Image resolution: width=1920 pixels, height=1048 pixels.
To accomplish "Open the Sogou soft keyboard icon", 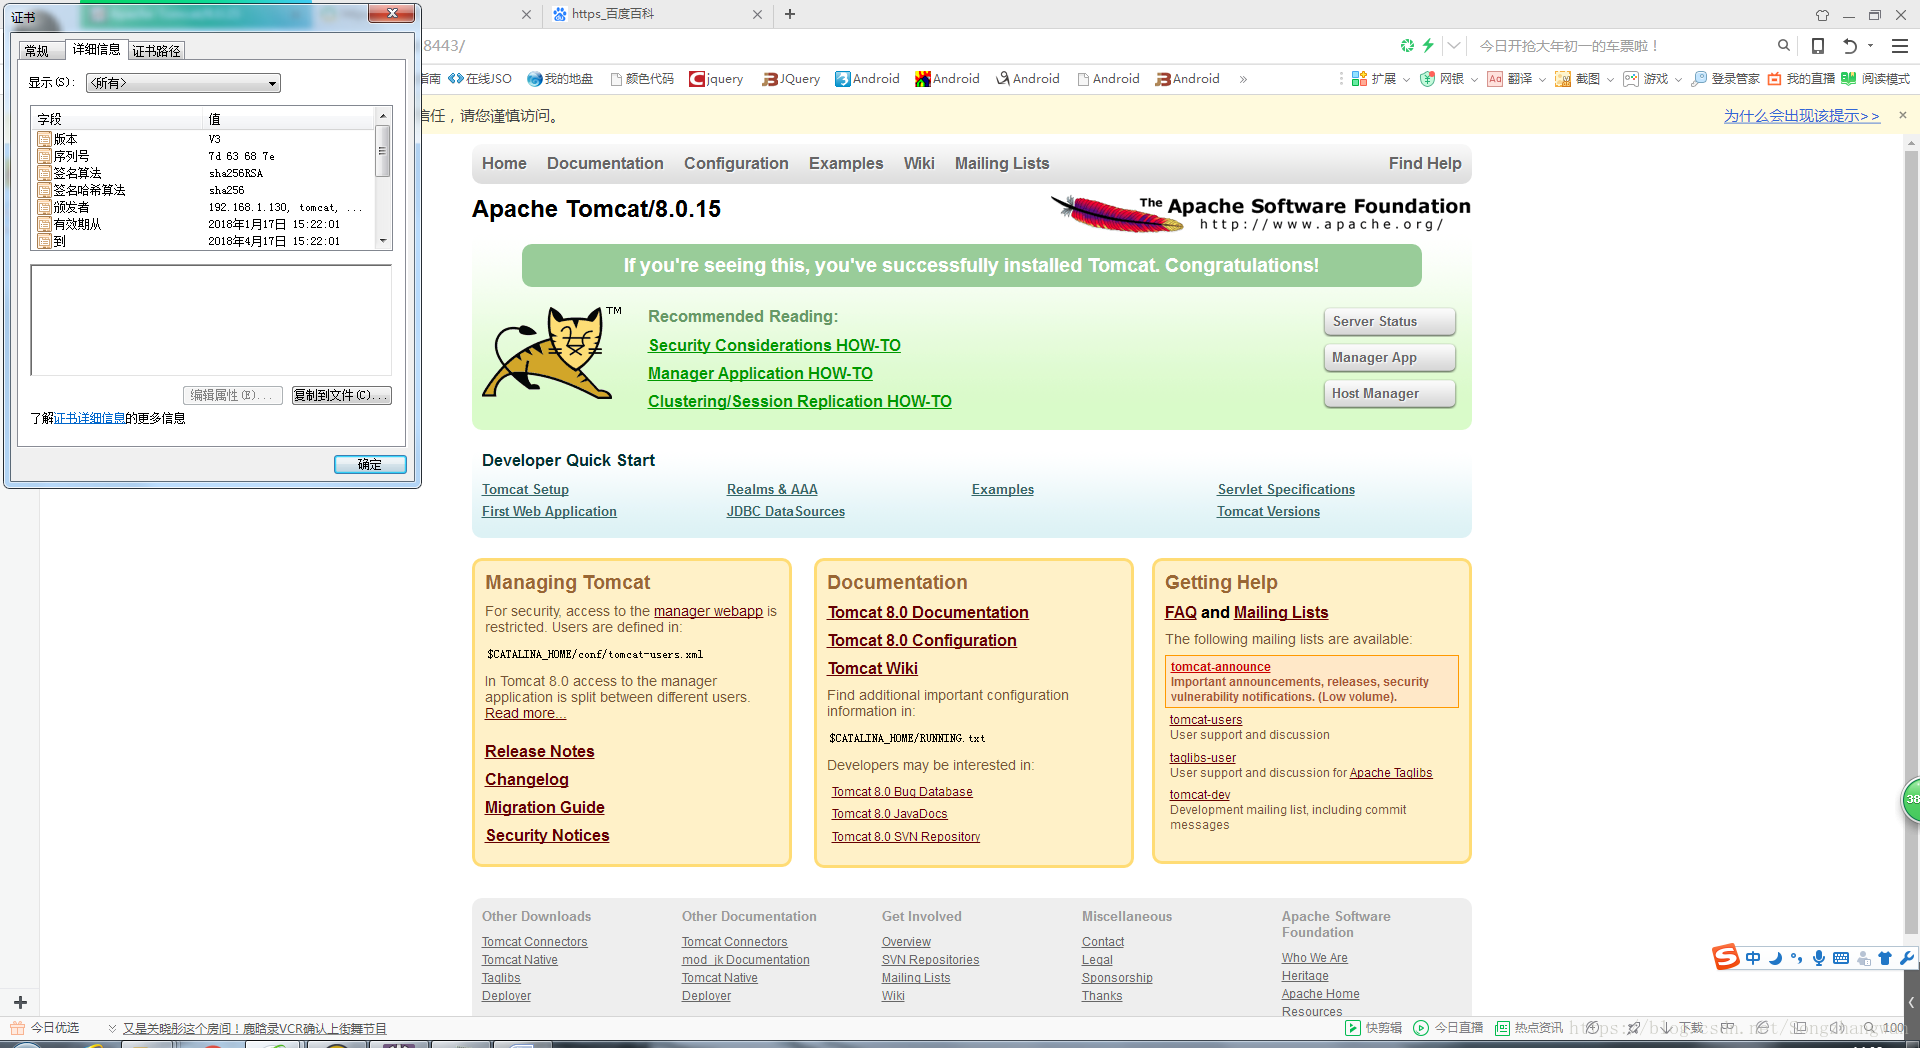I will click(1841, 958).
